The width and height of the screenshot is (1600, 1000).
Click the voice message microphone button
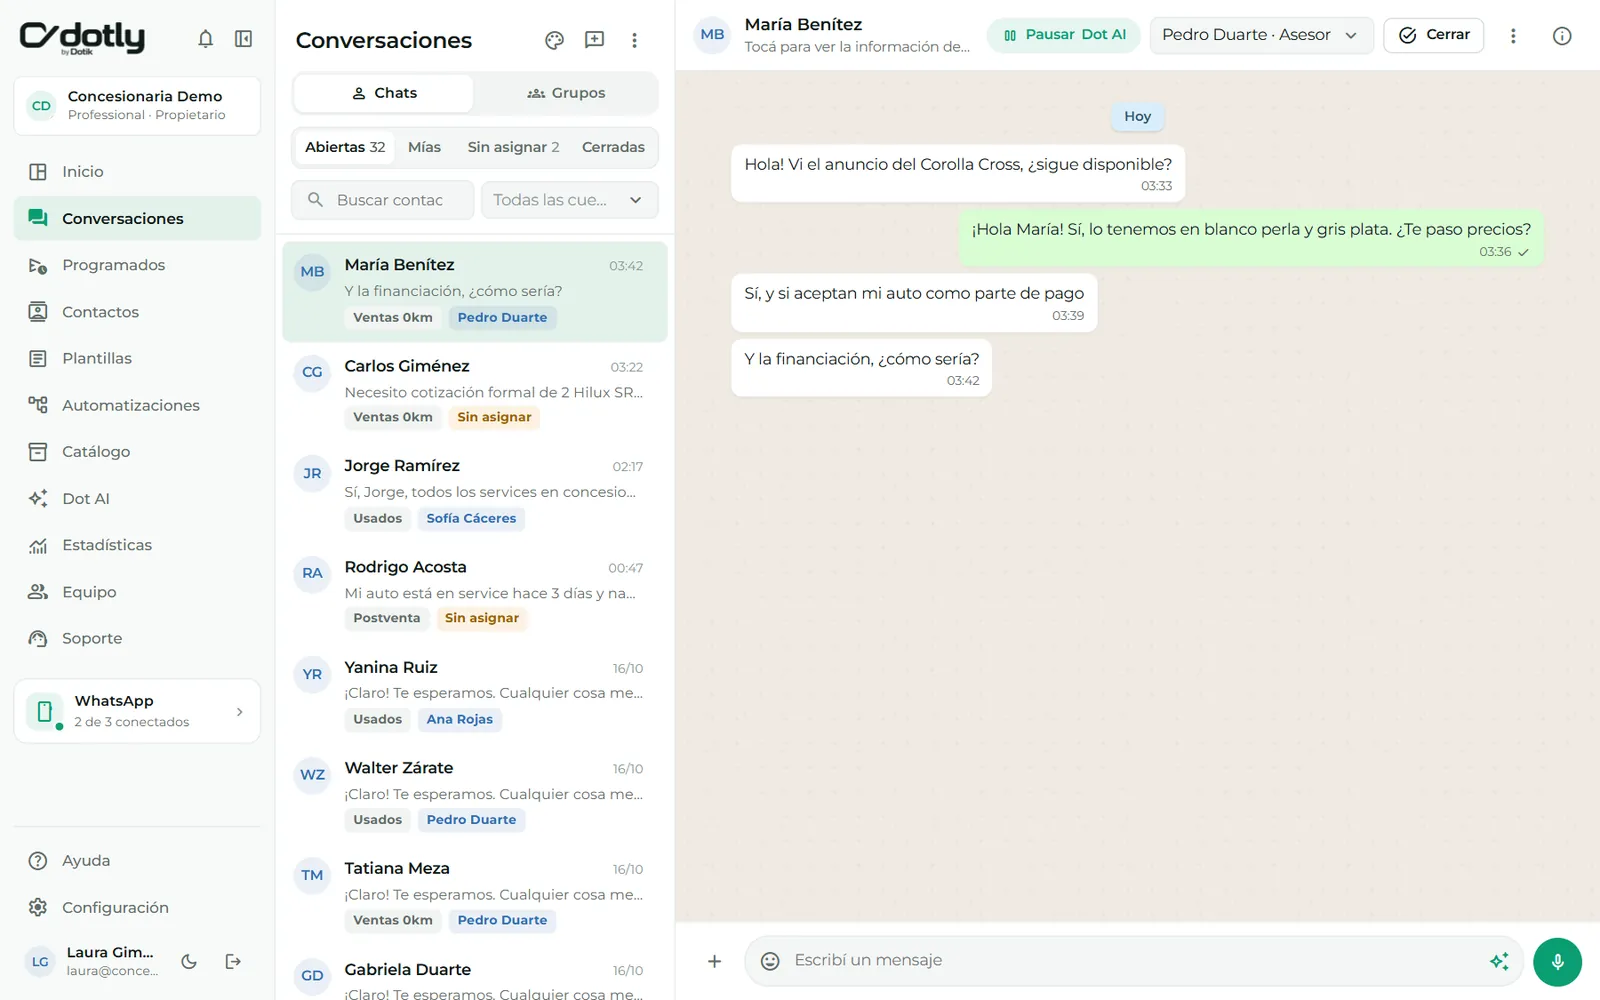click(1557, 962)
